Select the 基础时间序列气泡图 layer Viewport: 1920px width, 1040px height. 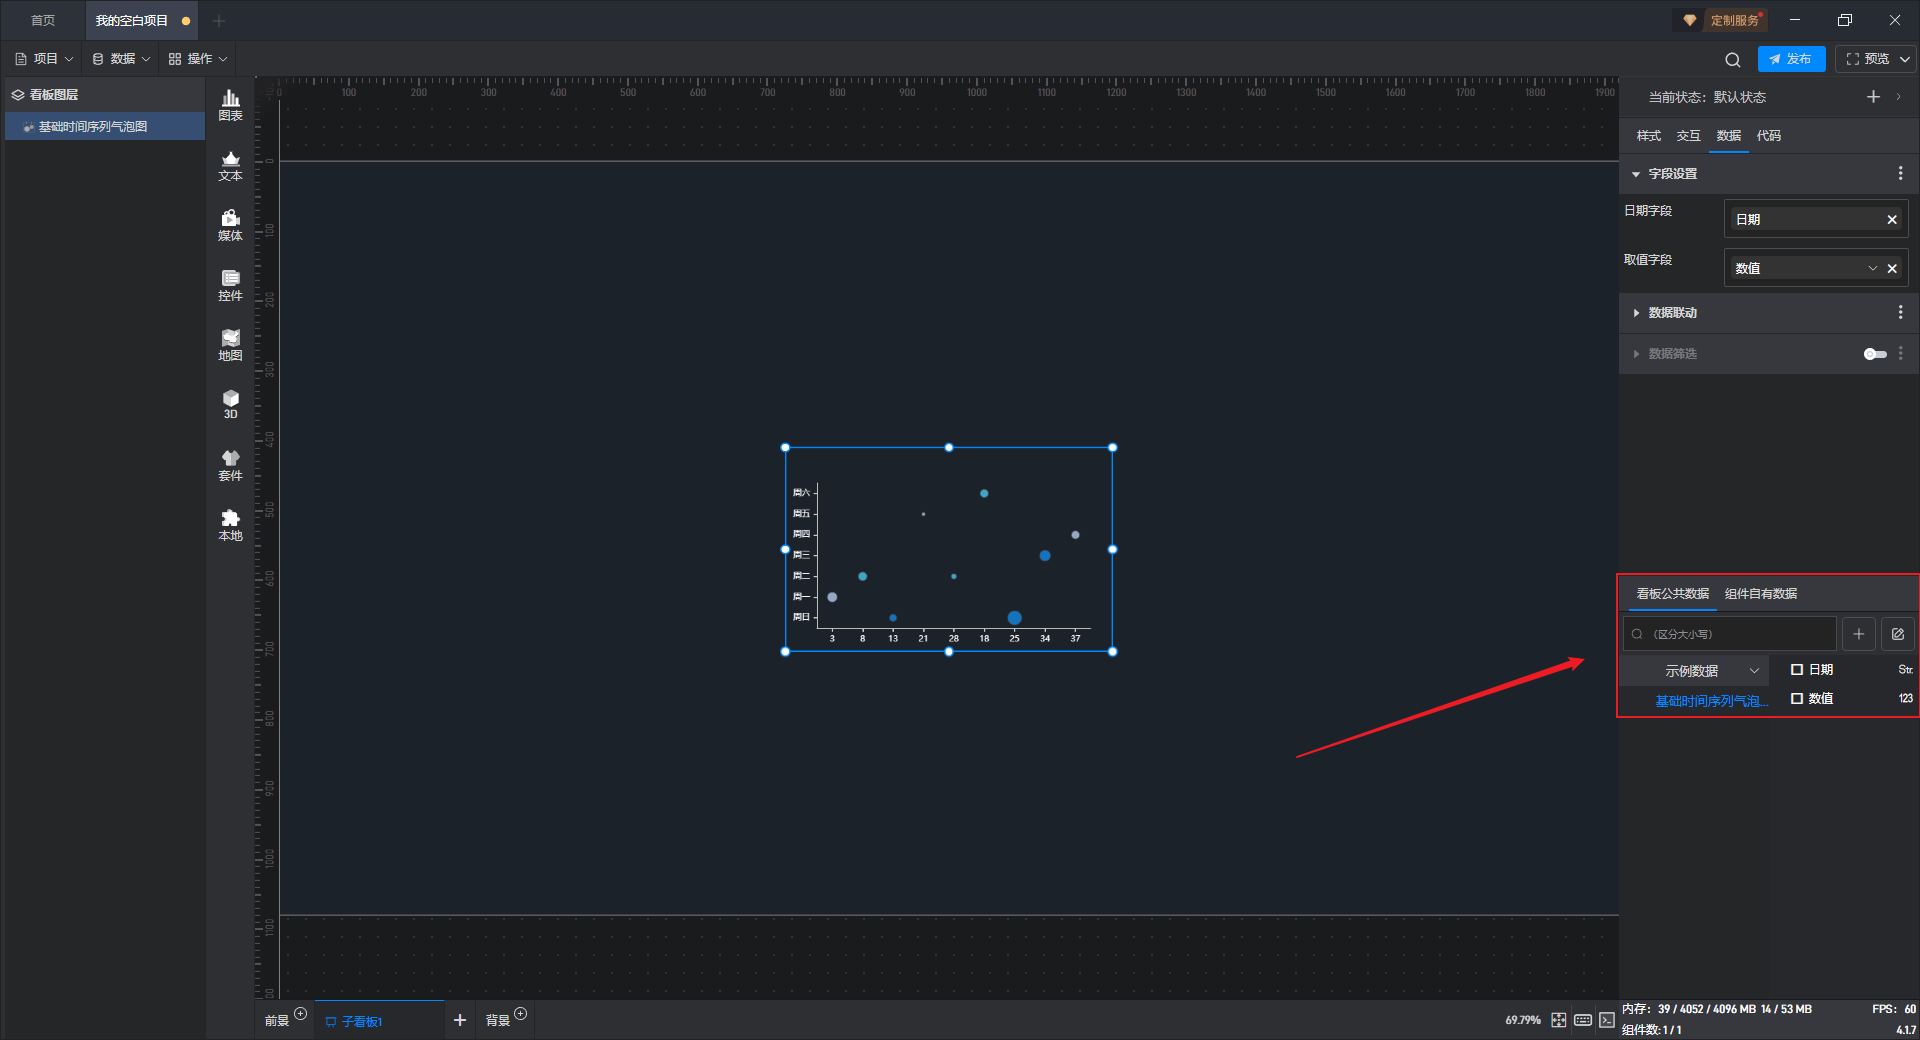[x=105, y=127]
